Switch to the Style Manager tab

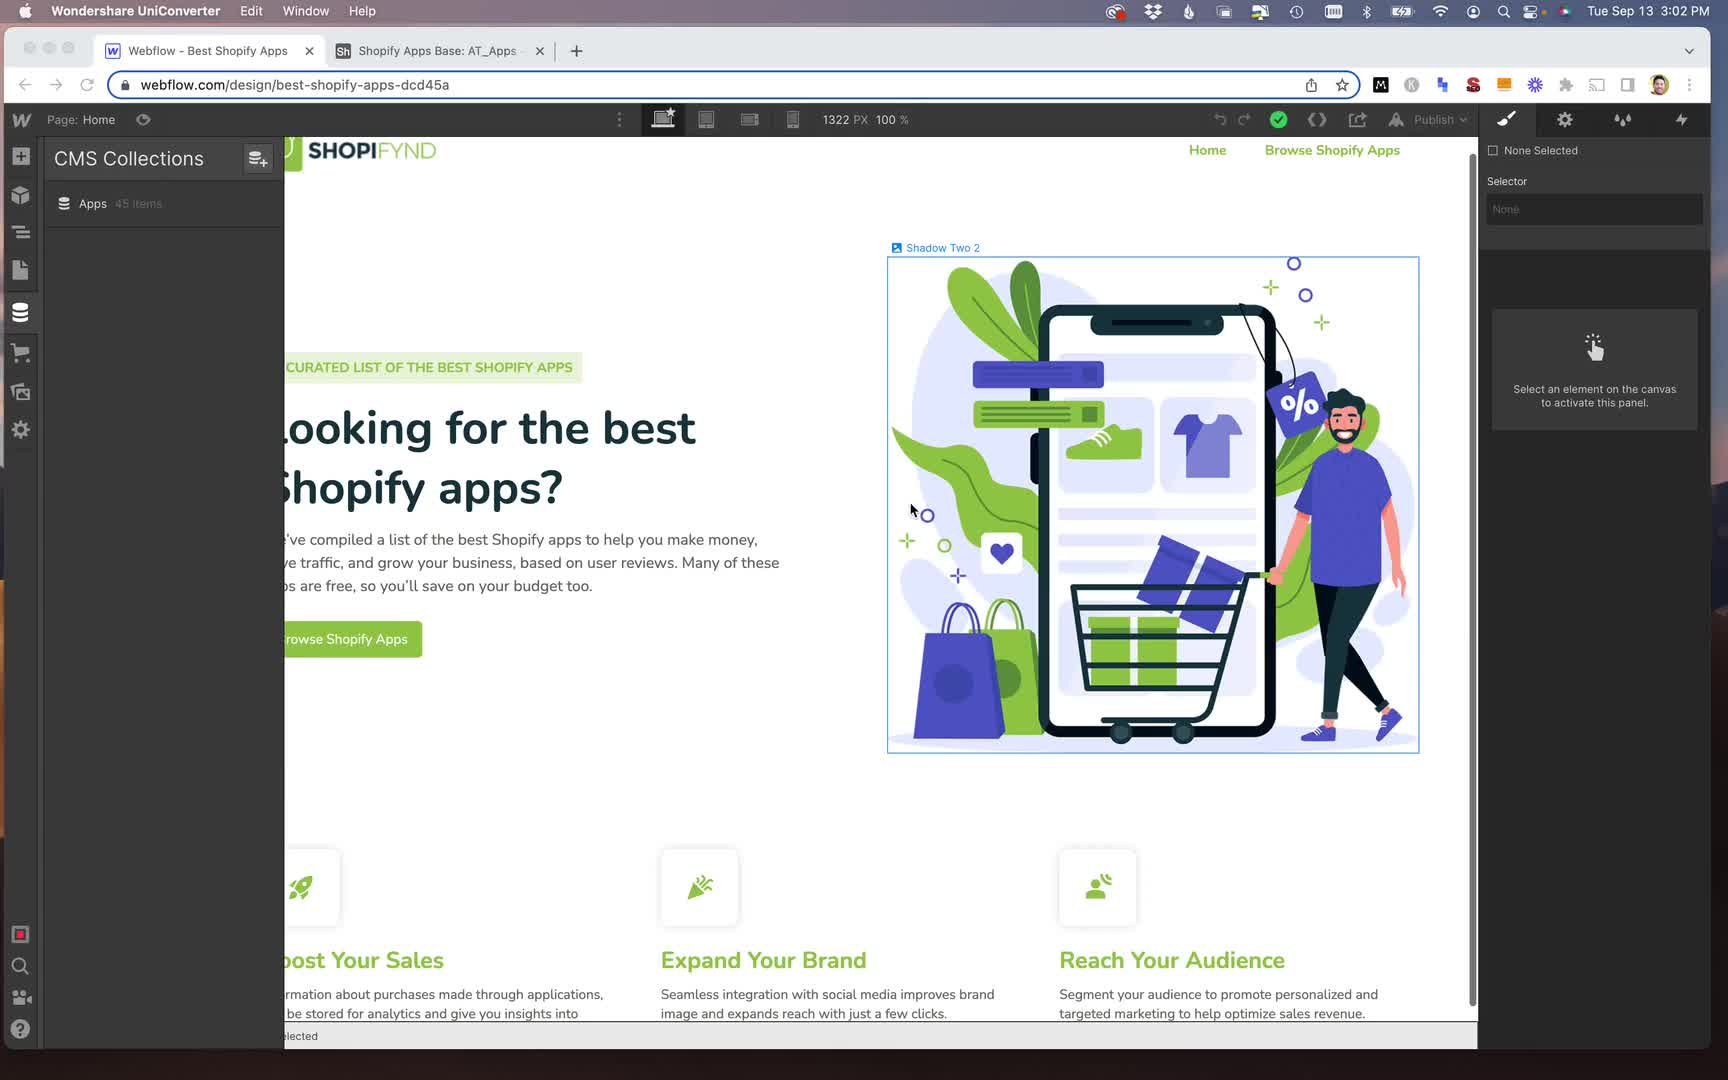1623,120
